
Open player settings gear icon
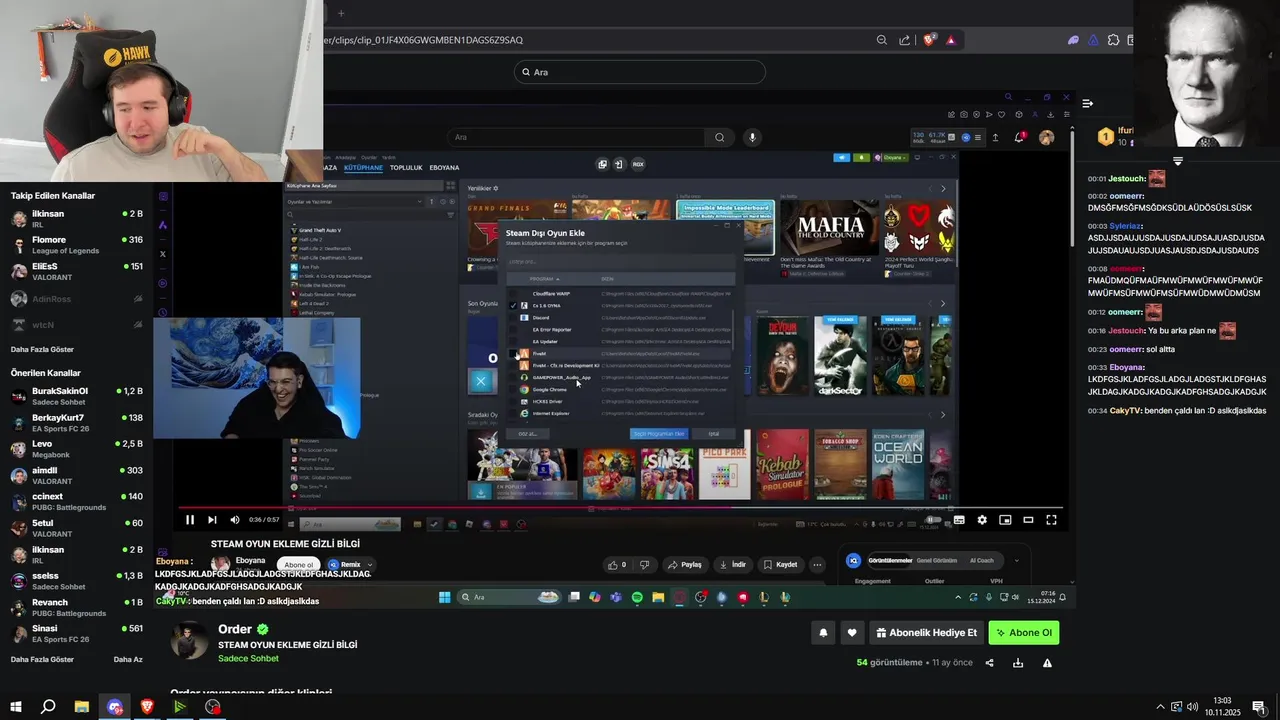coord(982,520)
